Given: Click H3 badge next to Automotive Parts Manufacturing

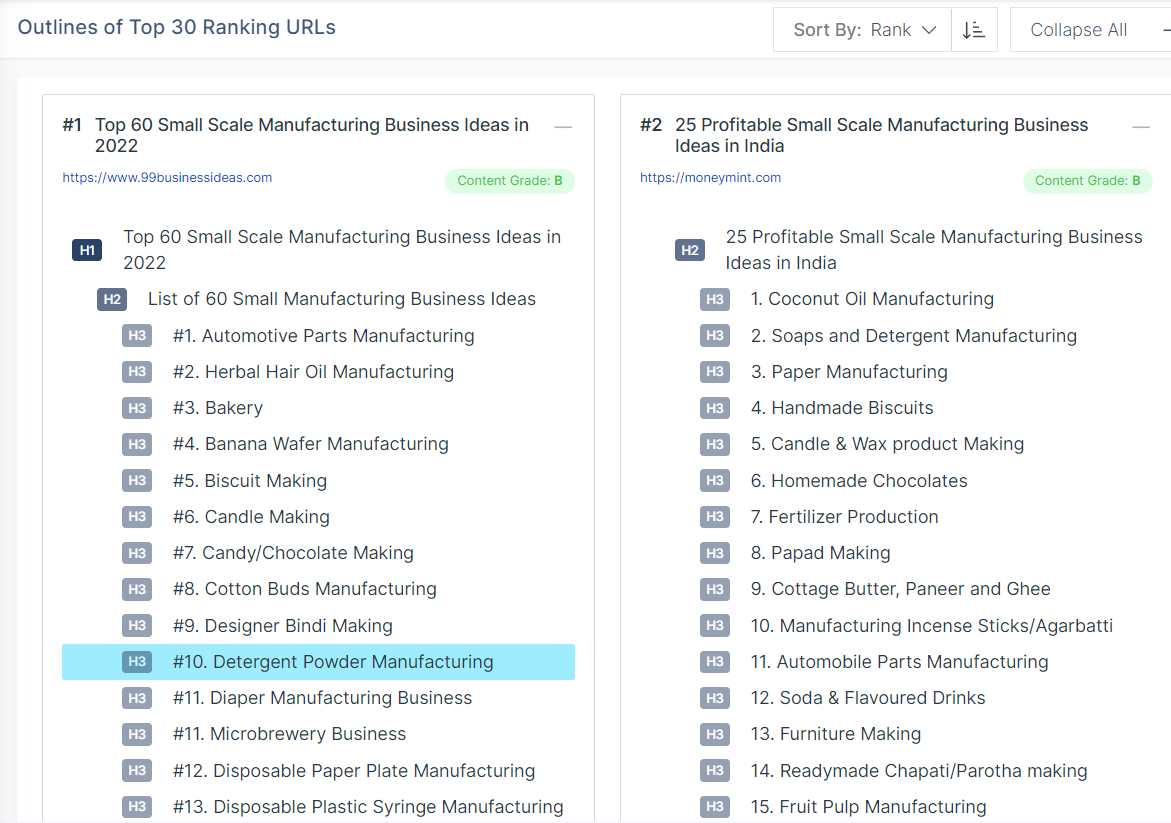Looking at the screenshot, I should pos(137,336).
